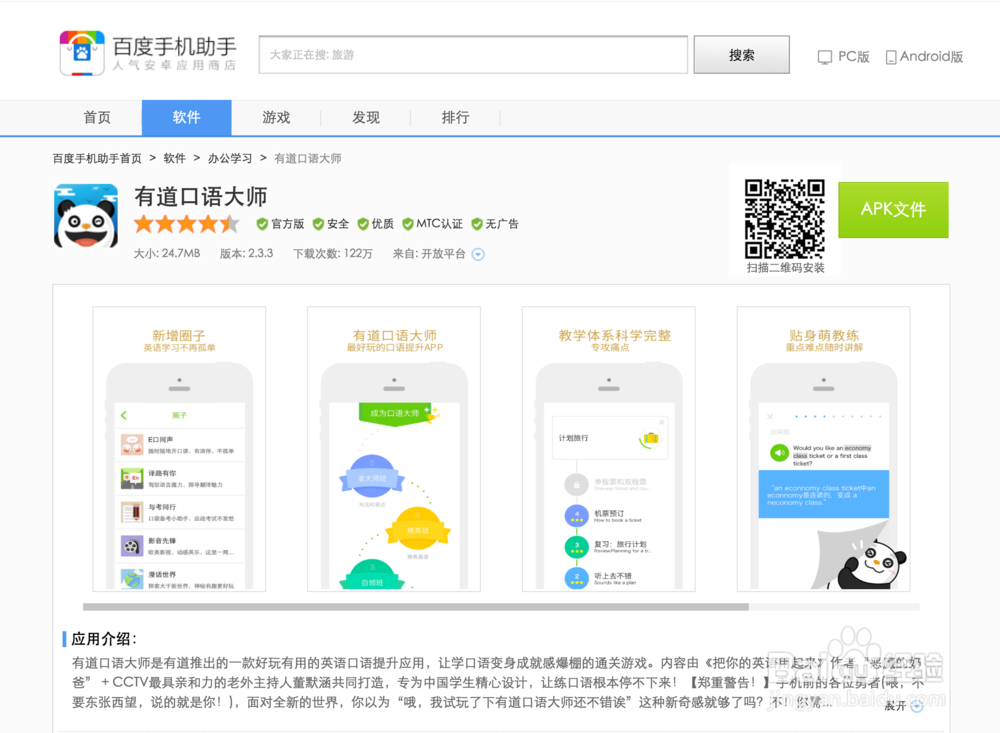Switch to the 游戏 tab
The height and width of the screenshot is (733, 1000).
pyautogui.click(x=276, y=117)
